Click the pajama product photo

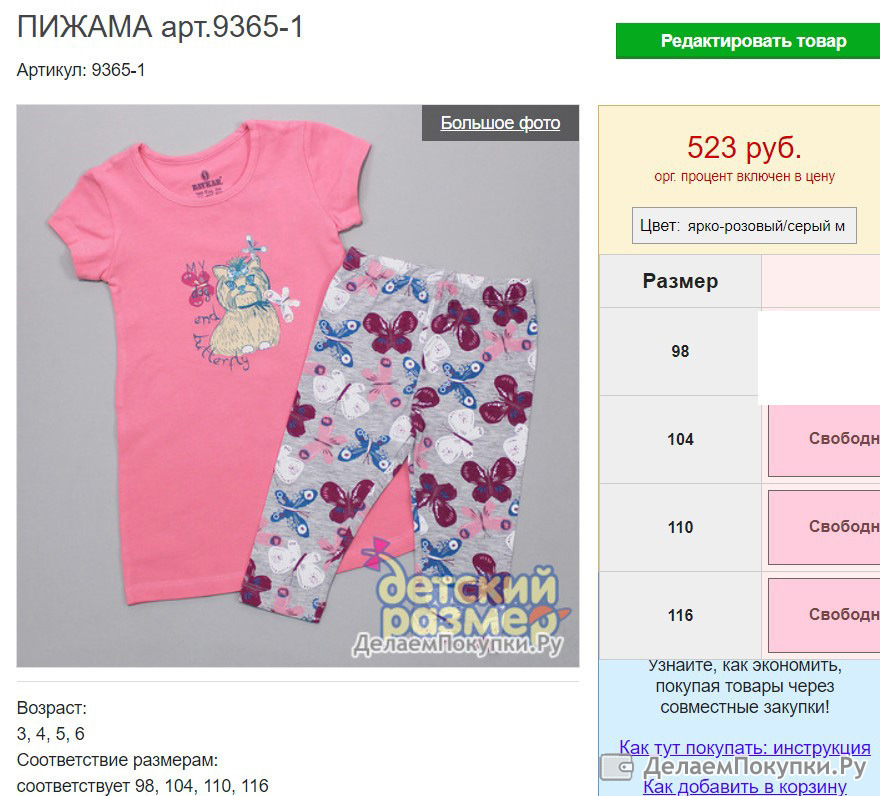point(297,386)
